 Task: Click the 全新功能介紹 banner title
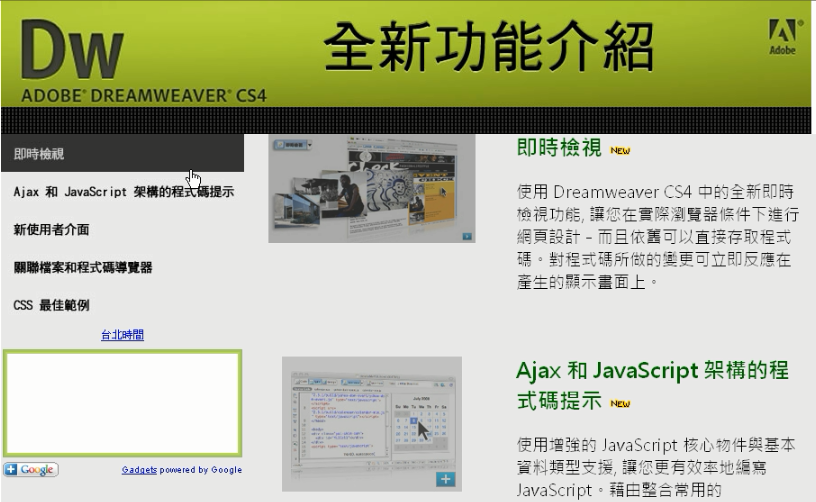[488, 47]
